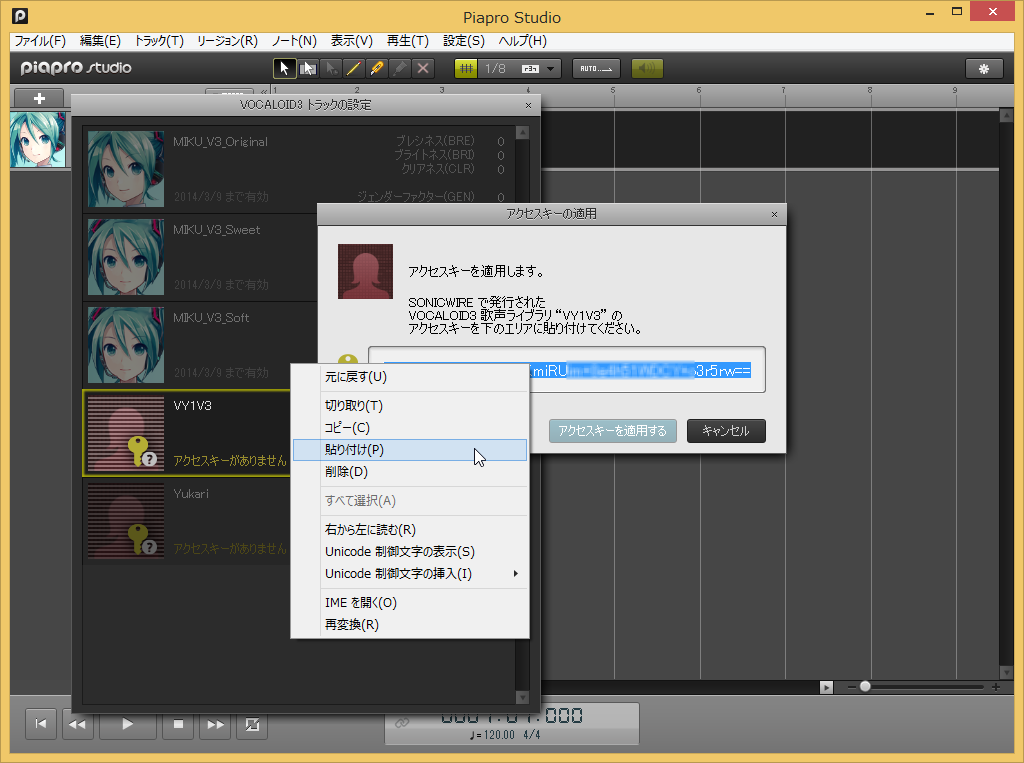Select MIKU_V3_Sweet voice bank
1024x763 pixels.
coord(200,257)
